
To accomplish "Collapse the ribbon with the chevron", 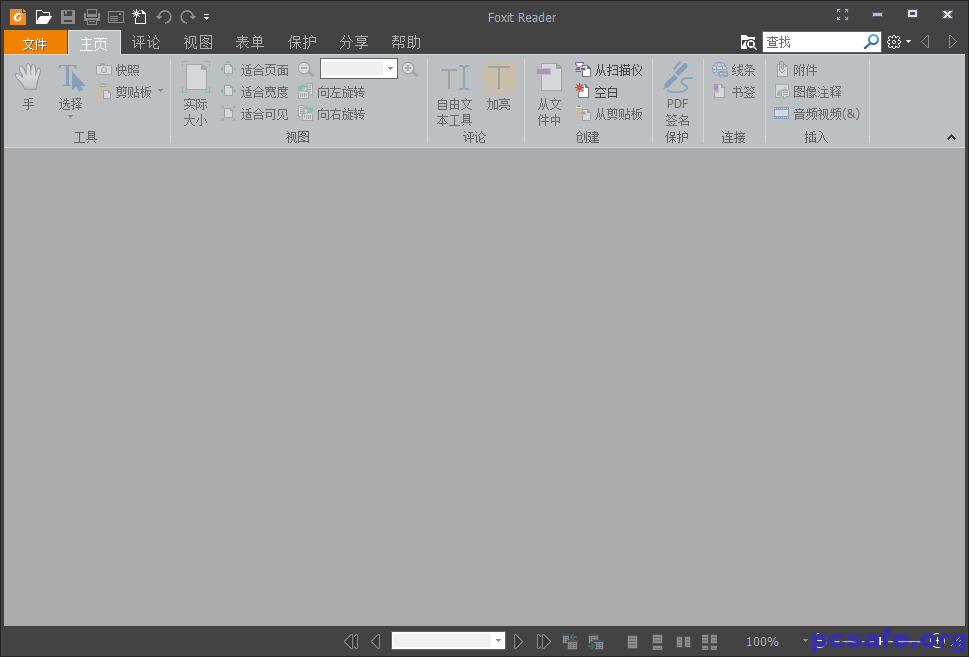I will click(951, 137).
